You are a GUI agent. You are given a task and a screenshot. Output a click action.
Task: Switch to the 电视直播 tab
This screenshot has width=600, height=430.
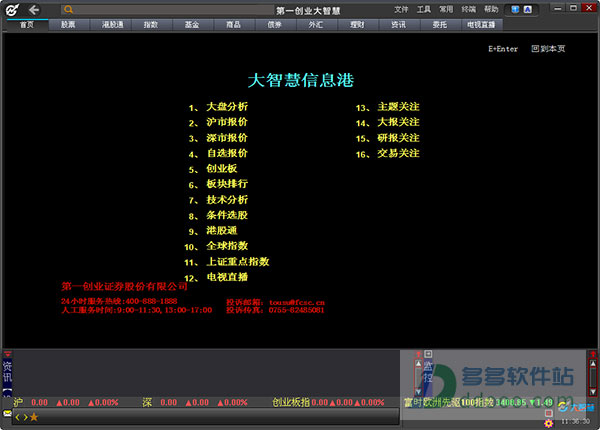click(481, 25)
